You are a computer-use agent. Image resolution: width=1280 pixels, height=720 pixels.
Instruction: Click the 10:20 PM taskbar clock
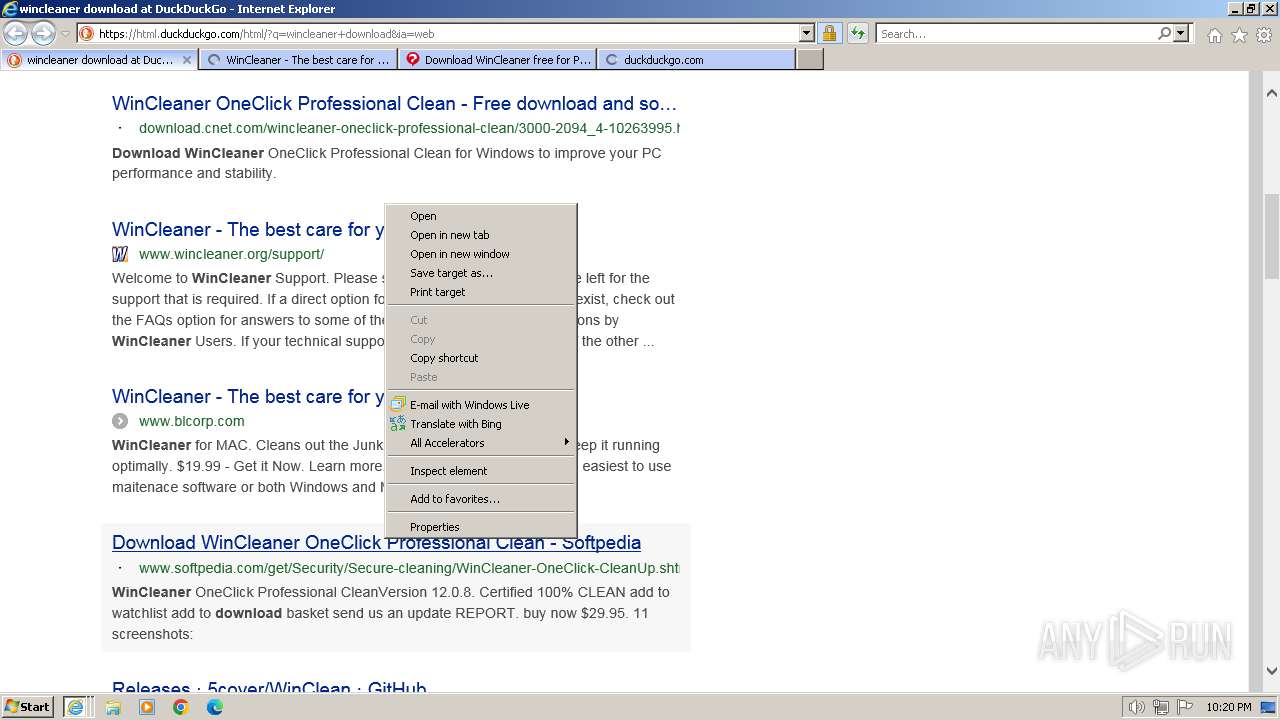tap(1229, 707)
